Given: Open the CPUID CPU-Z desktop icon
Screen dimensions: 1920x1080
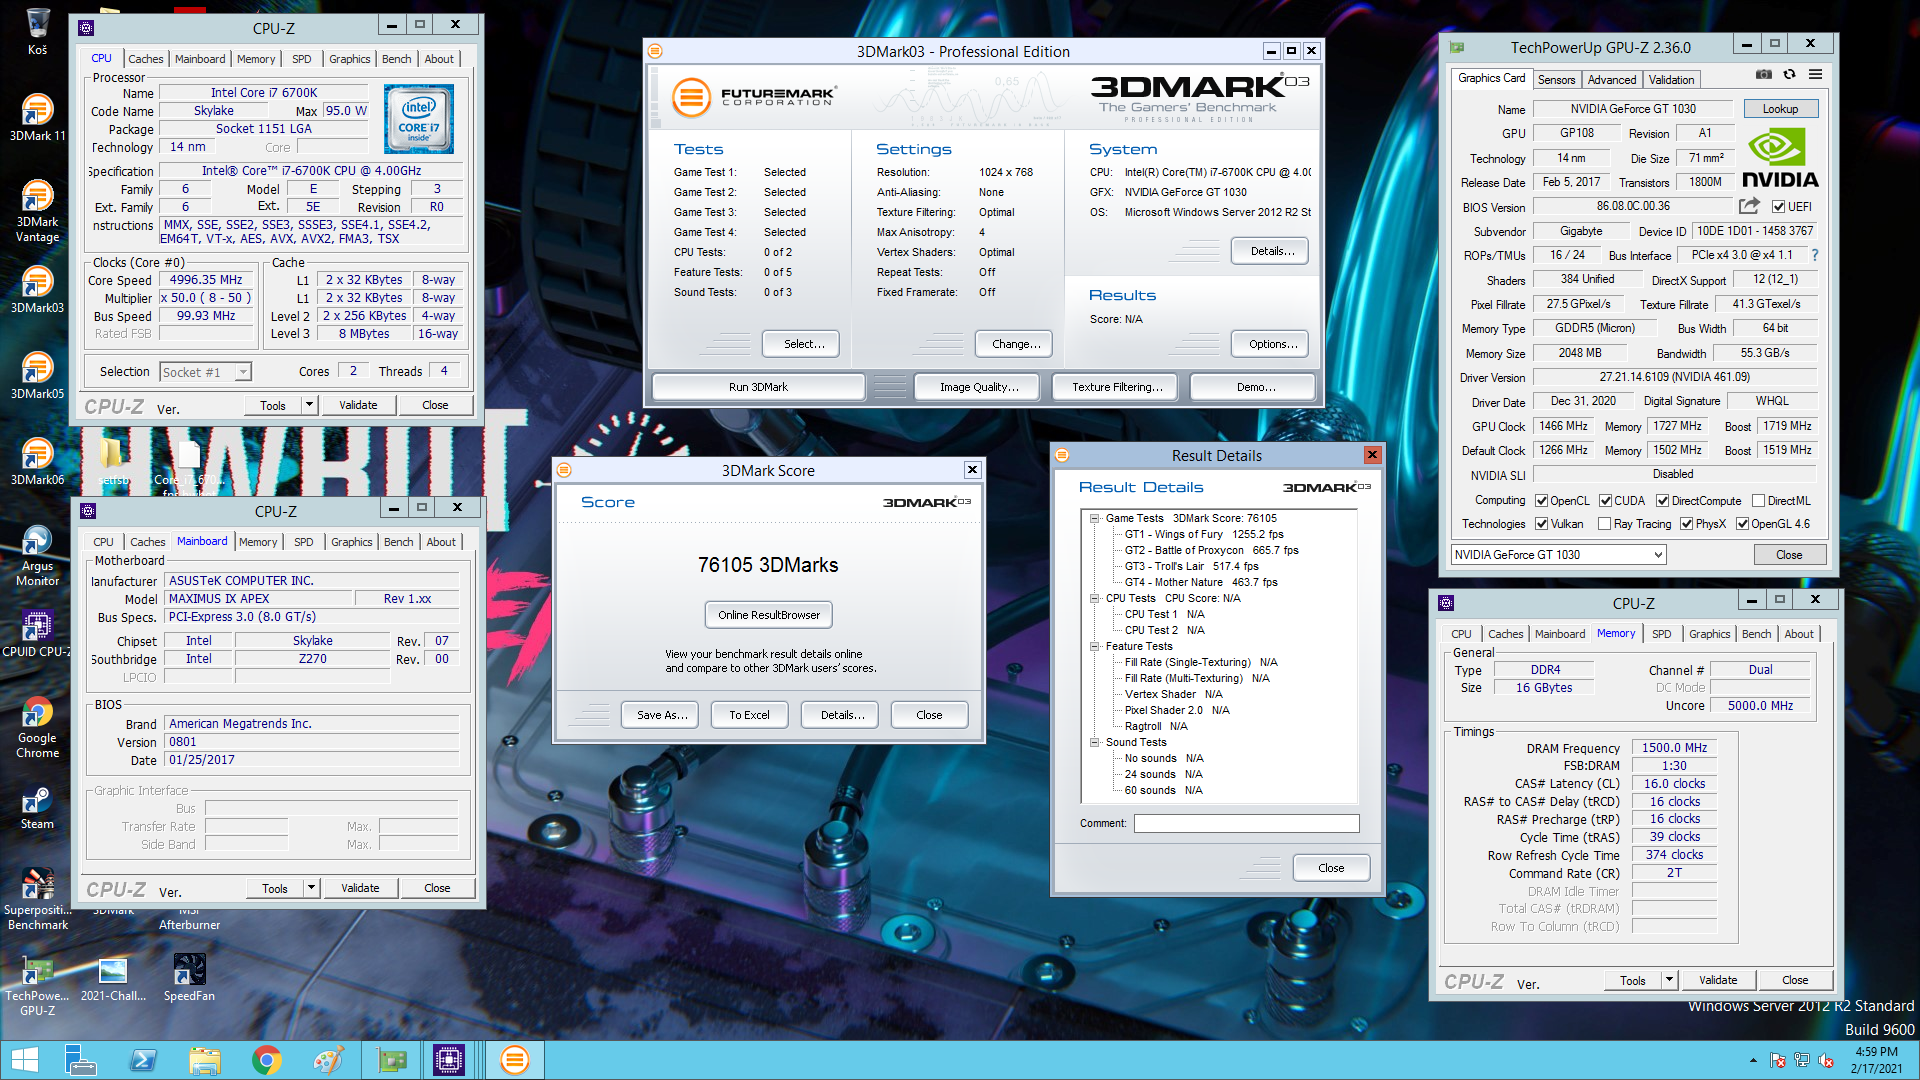Looking at the screenshot, I should tap(37, 634).
